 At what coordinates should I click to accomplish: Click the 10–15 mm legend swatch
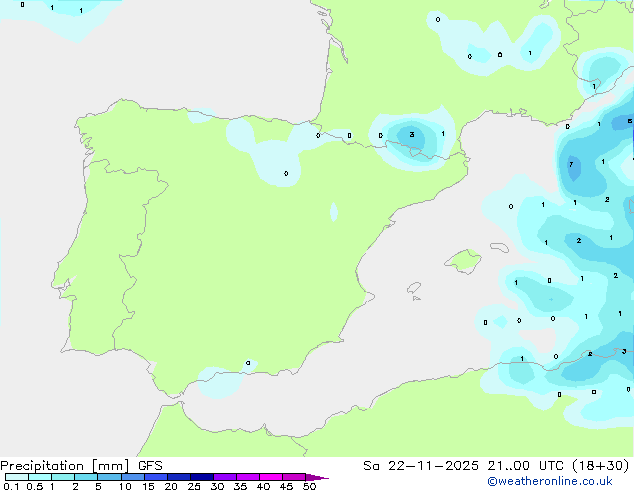tap(133, 477)
